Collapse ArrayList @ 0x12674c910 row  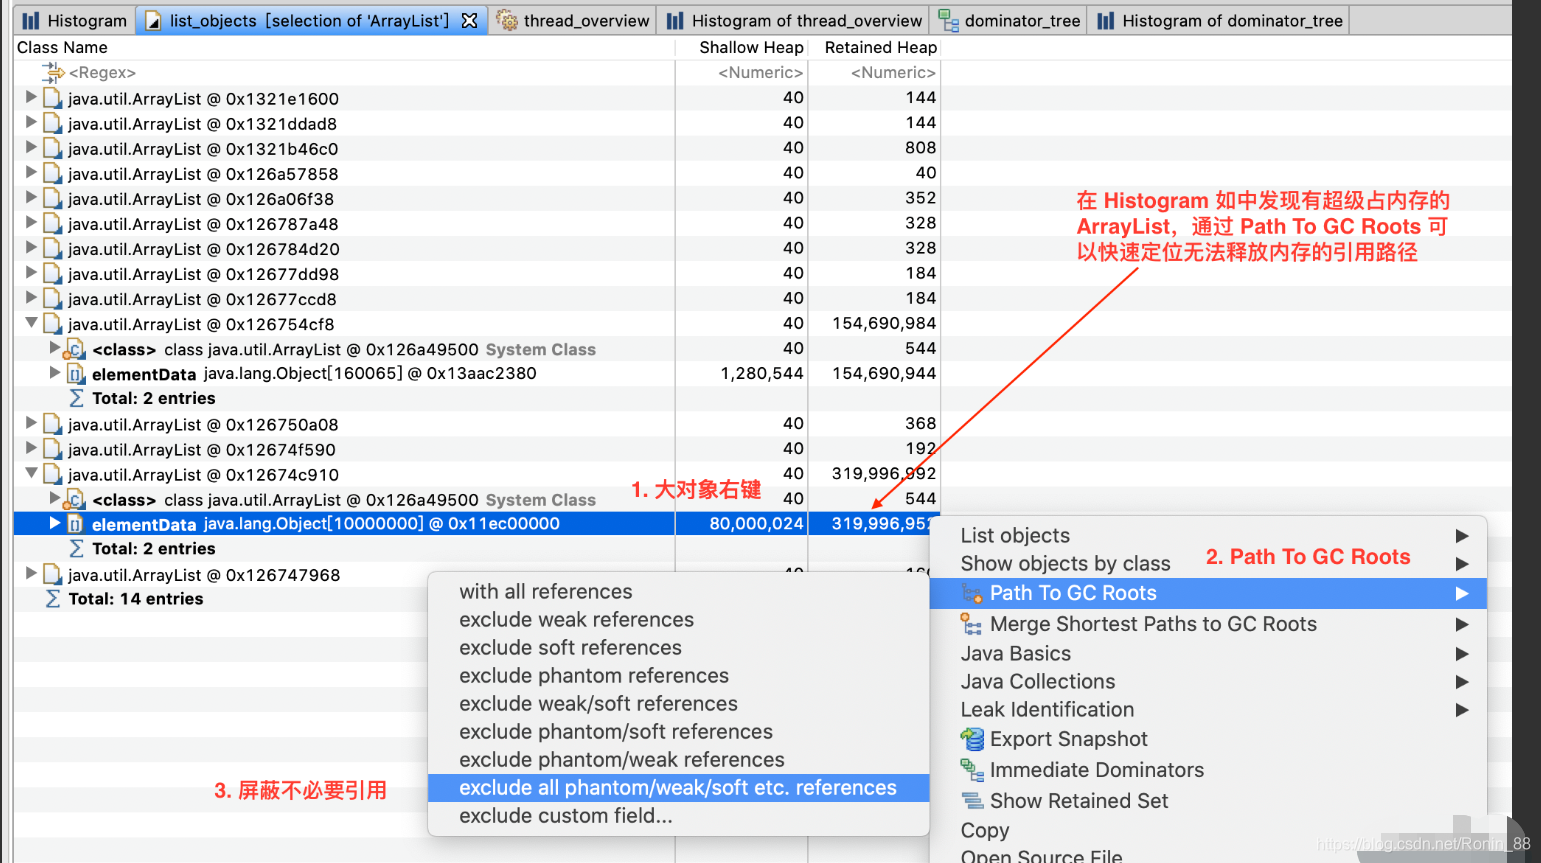tap(31, 473)
